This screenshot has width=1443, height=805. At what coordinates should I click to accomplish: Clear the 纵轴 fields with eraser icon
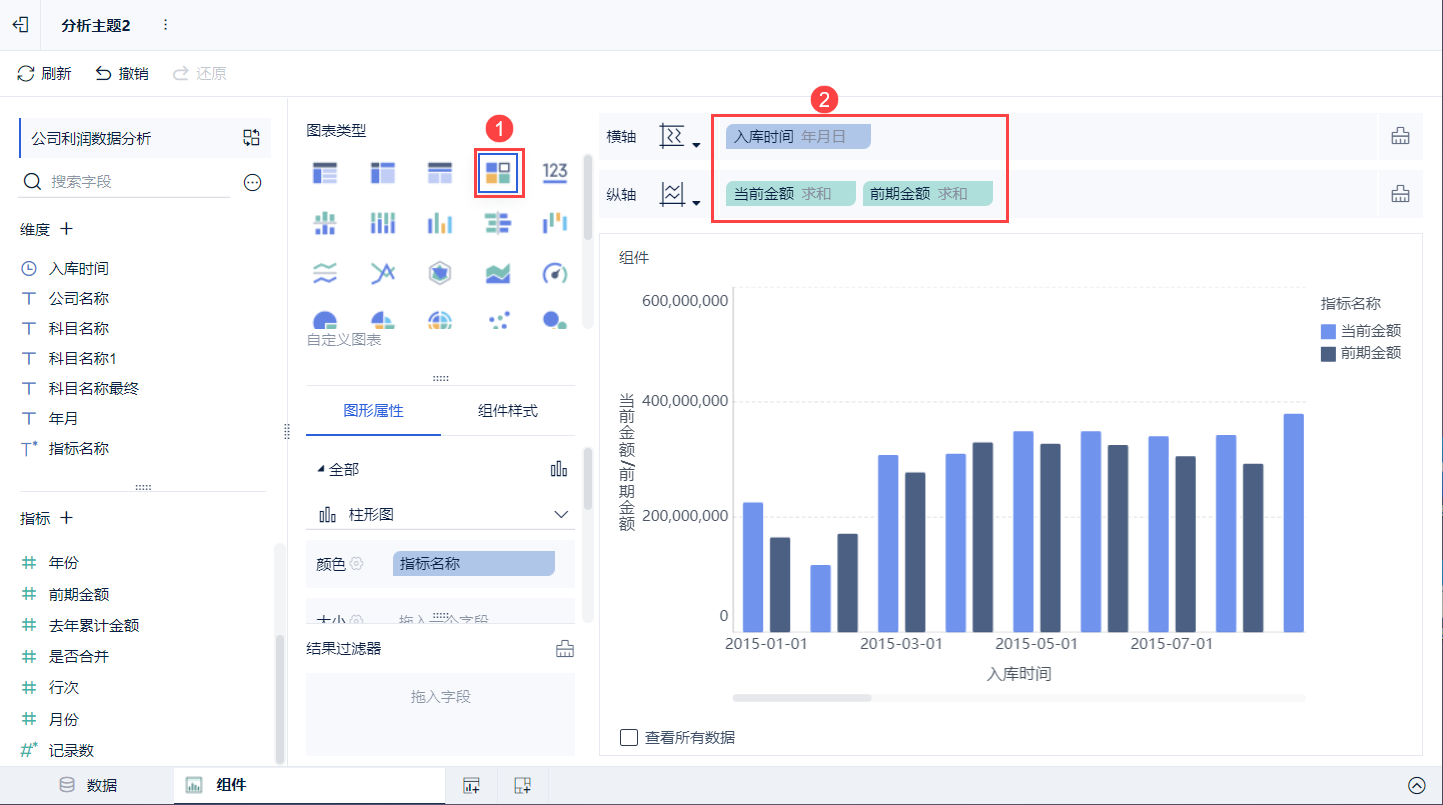[x=1400, y=194]
